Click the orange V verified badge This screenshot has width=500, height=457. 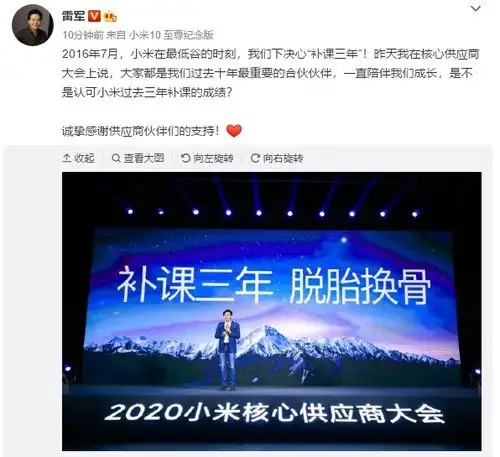coord(94,16)
